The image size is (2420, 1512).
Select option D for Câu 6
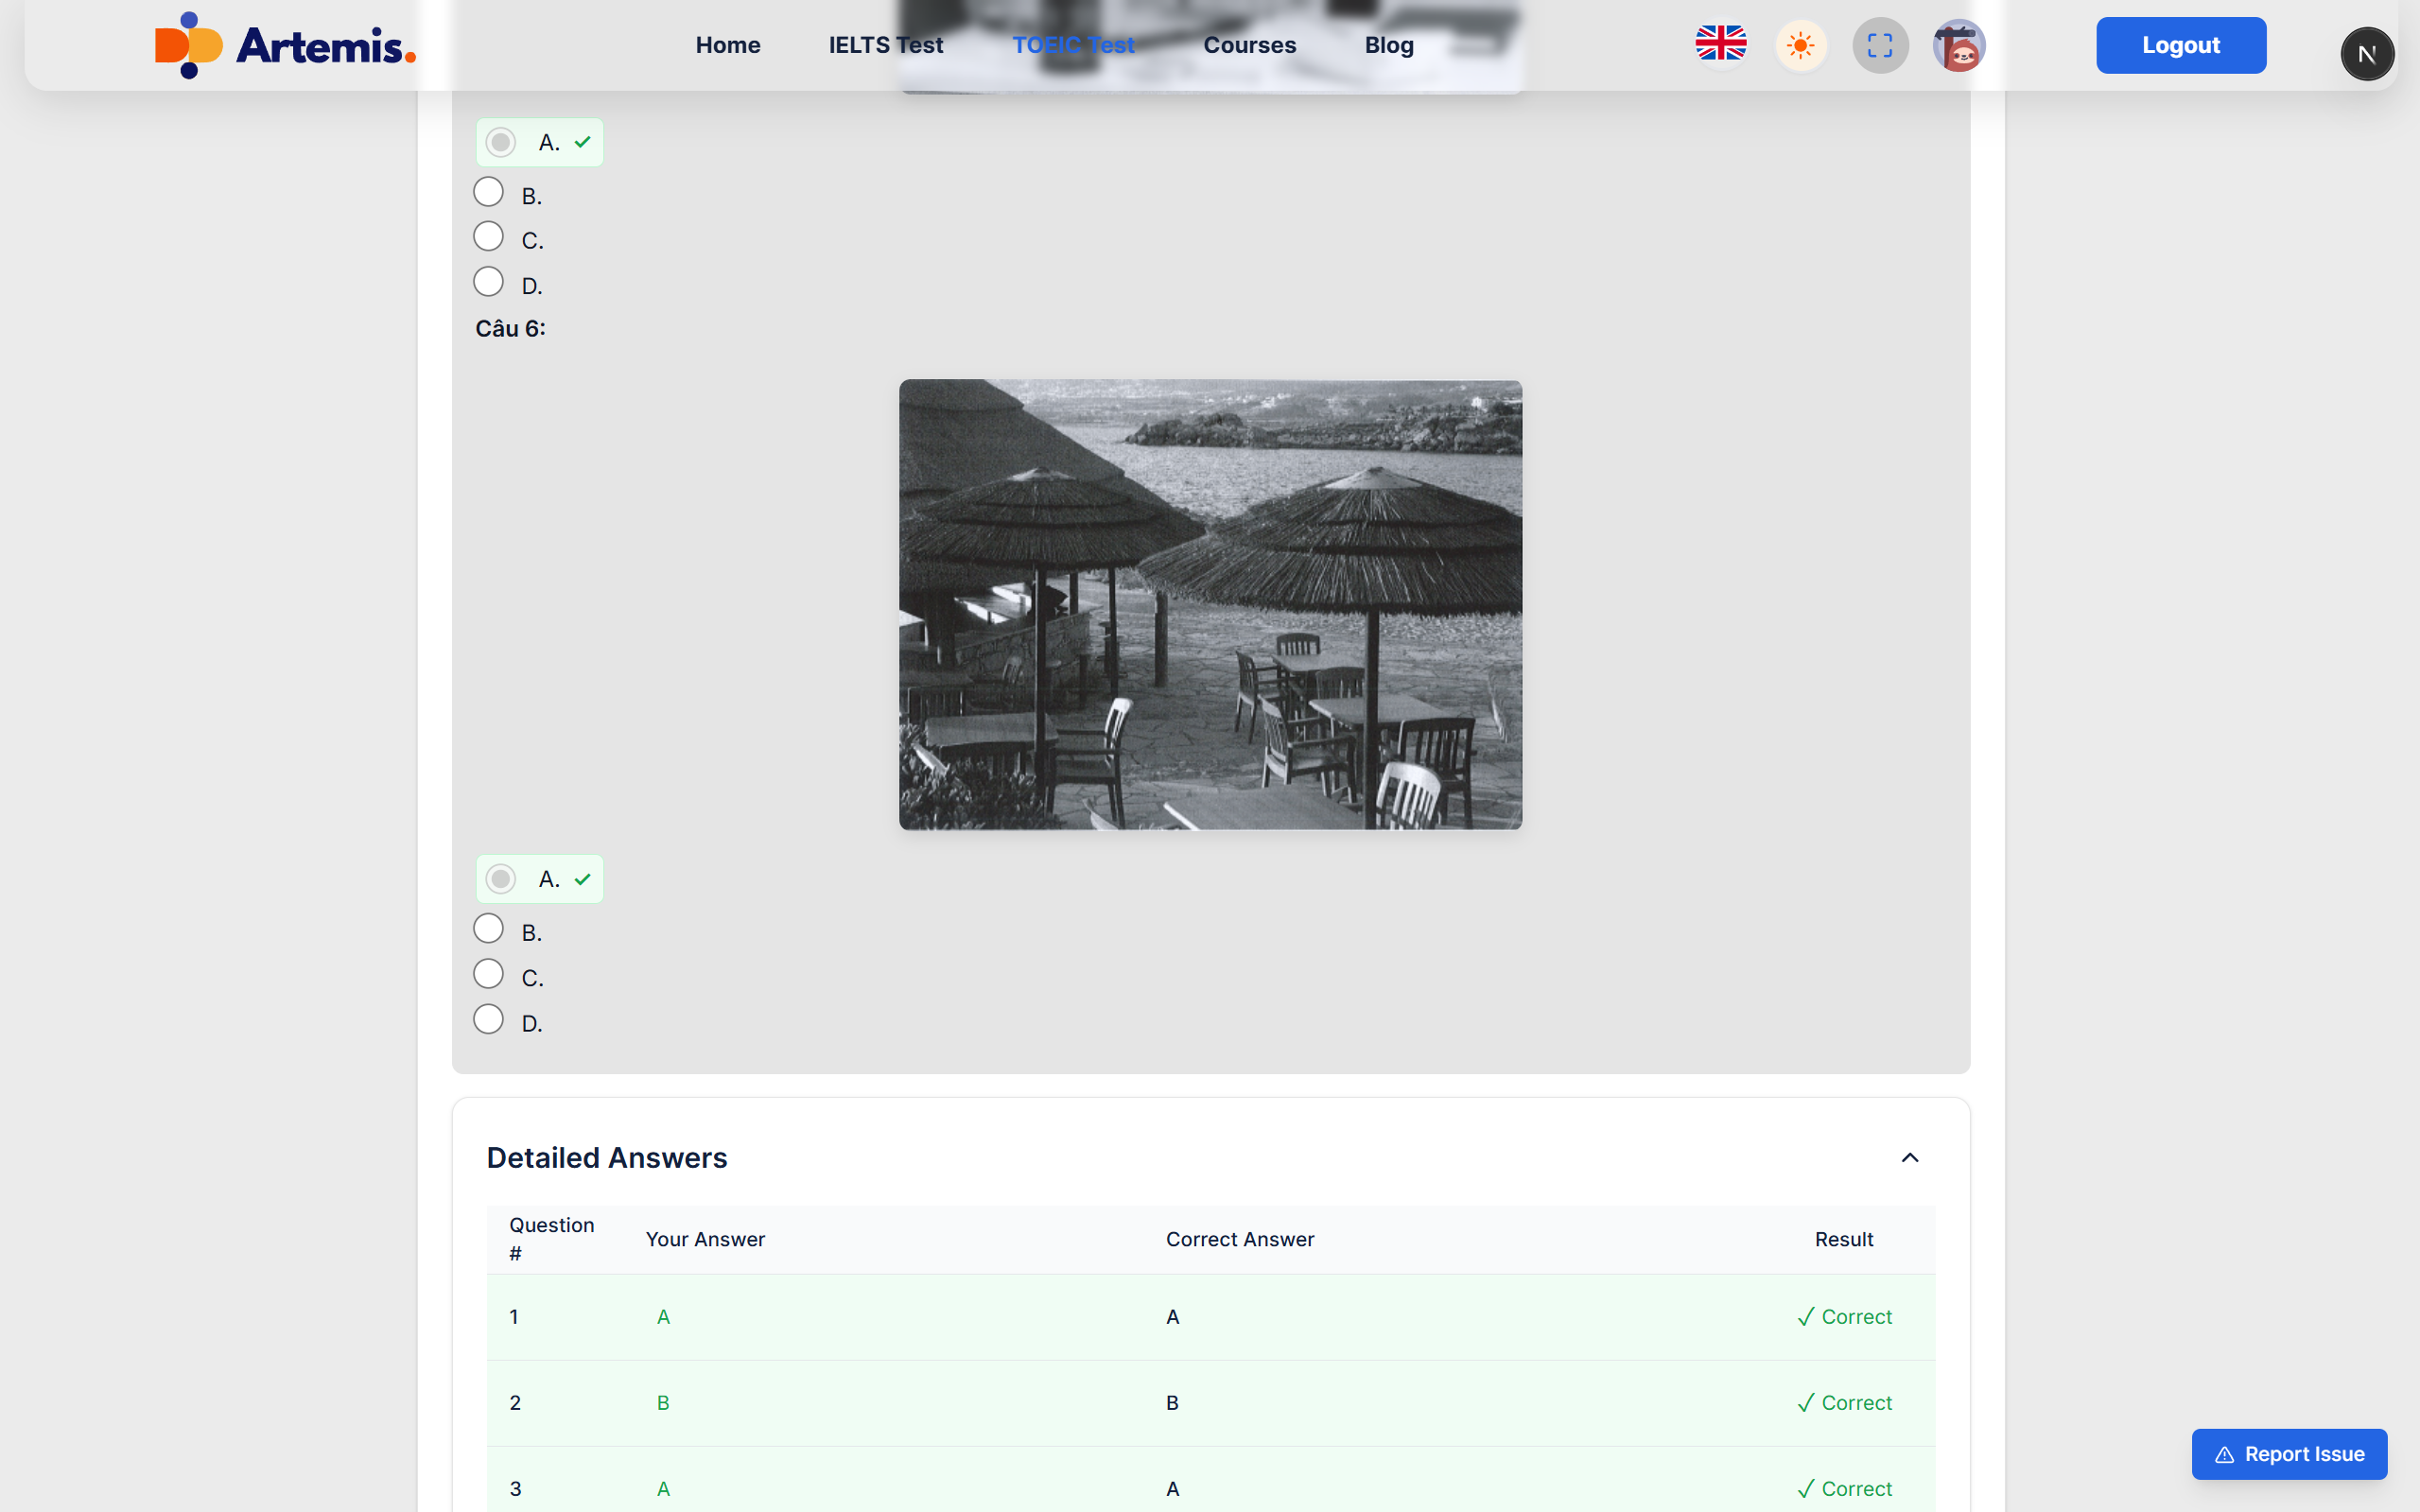(488, 1019)
